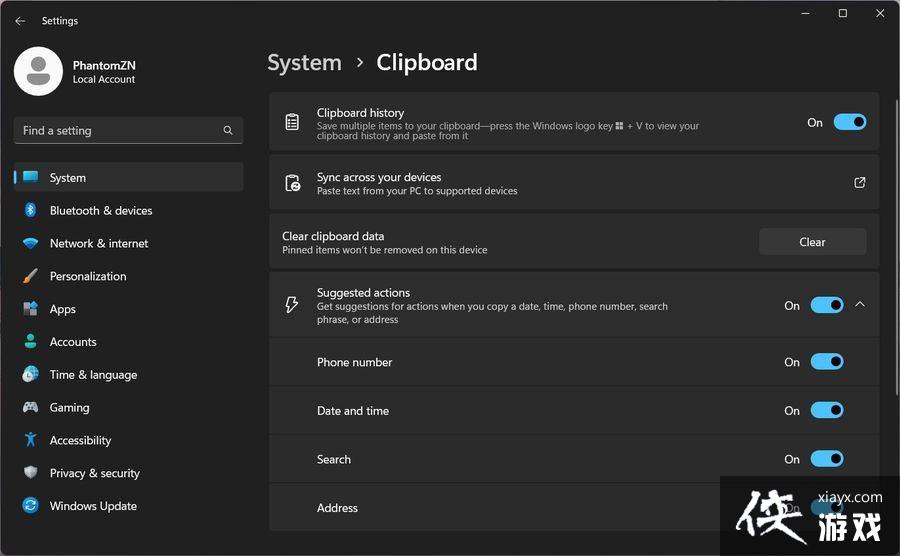Disable the Date and time toggle
The width and height of the screenshot is (900, 556).
827,410
